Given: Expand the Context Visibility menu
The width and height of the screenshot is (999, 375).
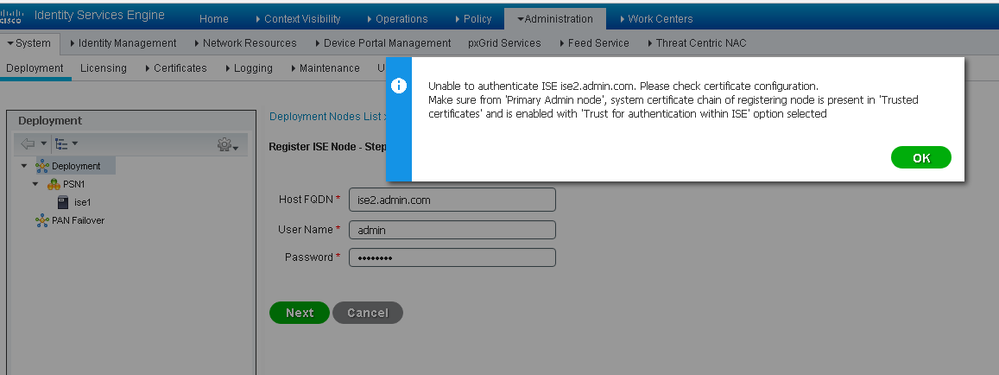Looking at the screenshot, I should click(x=298, y=19).
